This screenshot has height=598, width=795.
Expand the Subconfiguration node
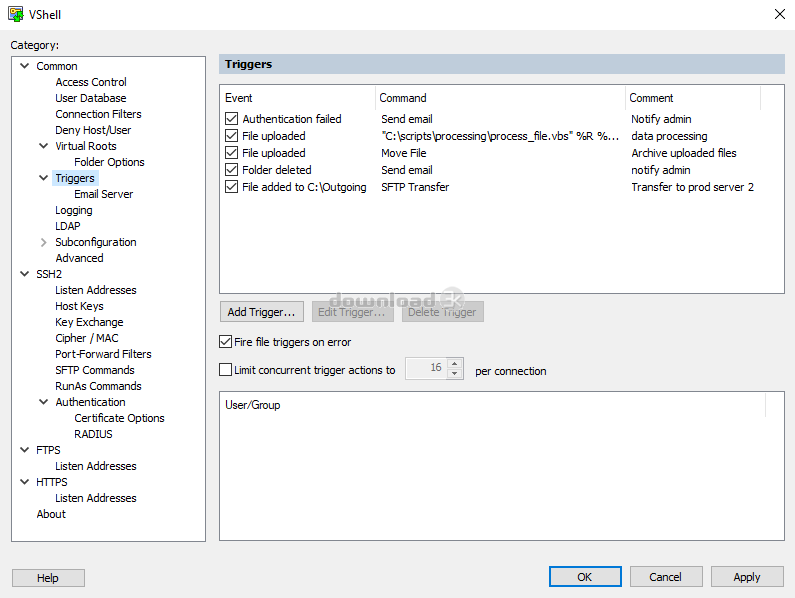click(x=44, y=242)
